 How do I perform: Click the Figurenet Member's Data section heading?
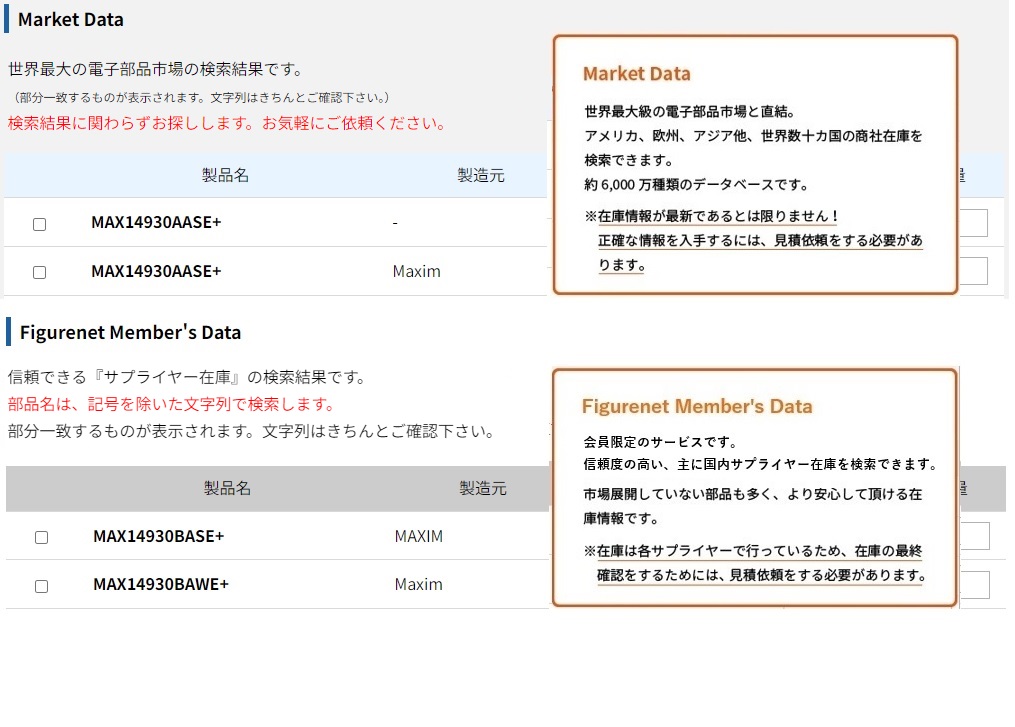pyautogui.click(x=130, y=333)
